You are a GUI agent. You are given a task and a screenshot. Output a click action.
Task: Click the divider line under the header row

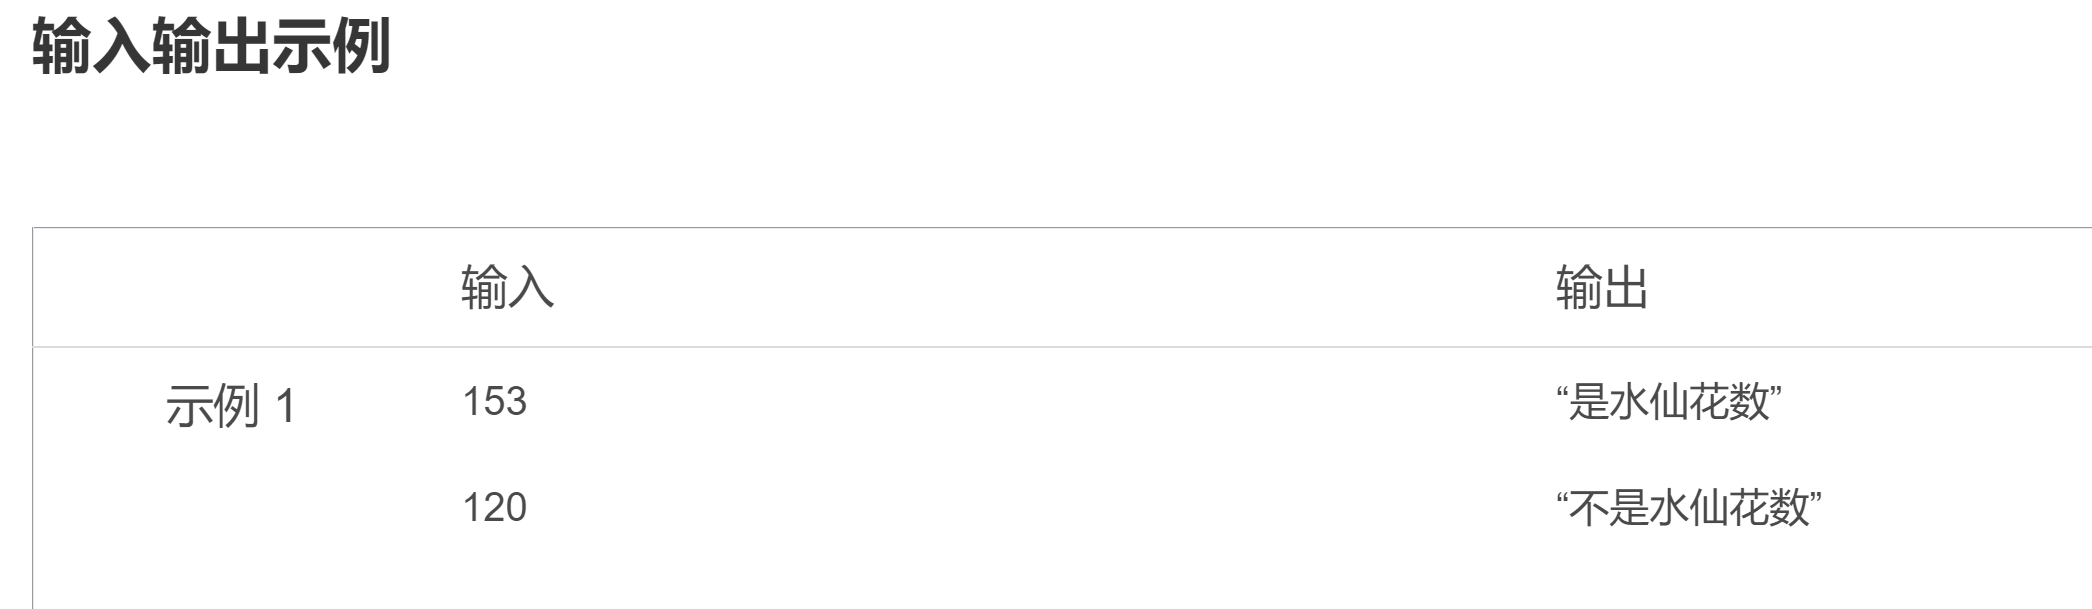click(x=1062, y=347)
